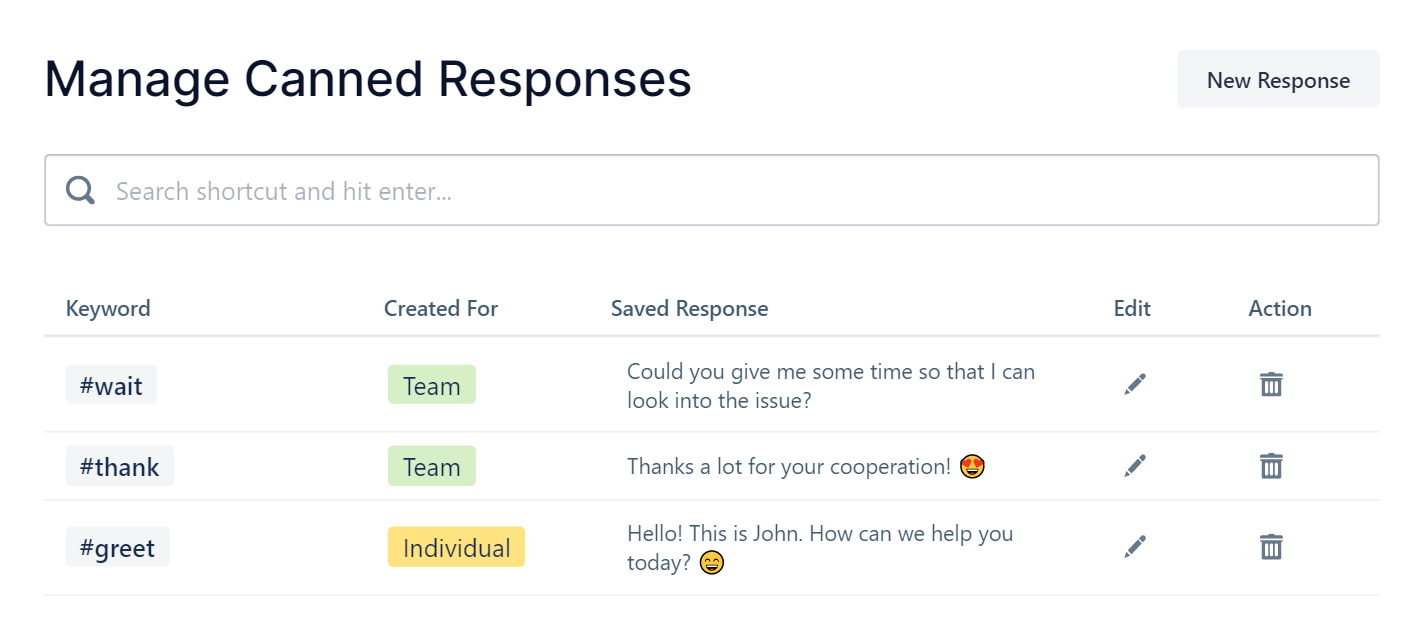
Task: Click the Saved Response column header
Action: click(x=689, y=309)
